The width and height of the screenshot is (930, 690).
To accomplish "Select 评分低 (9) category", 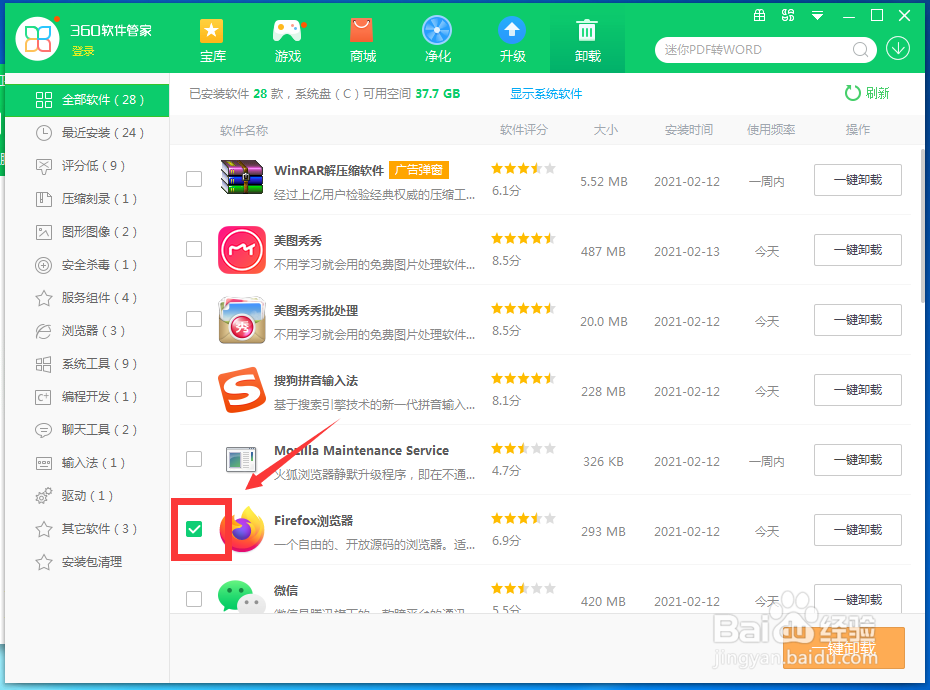I will tap(87, 166).
